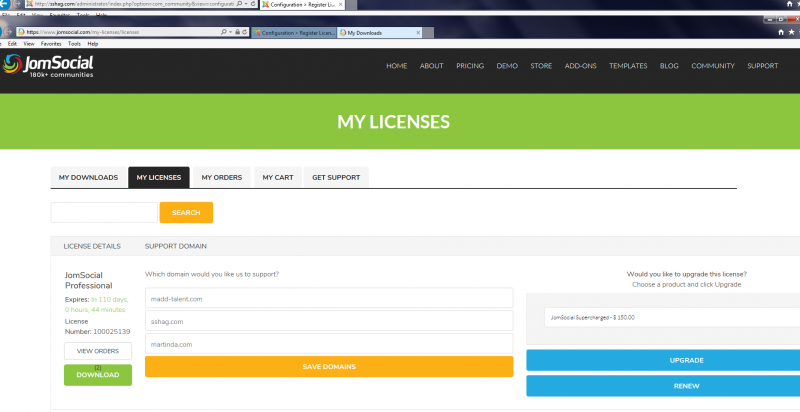Open the Help menu
The image size is (800, 412).
93,44
